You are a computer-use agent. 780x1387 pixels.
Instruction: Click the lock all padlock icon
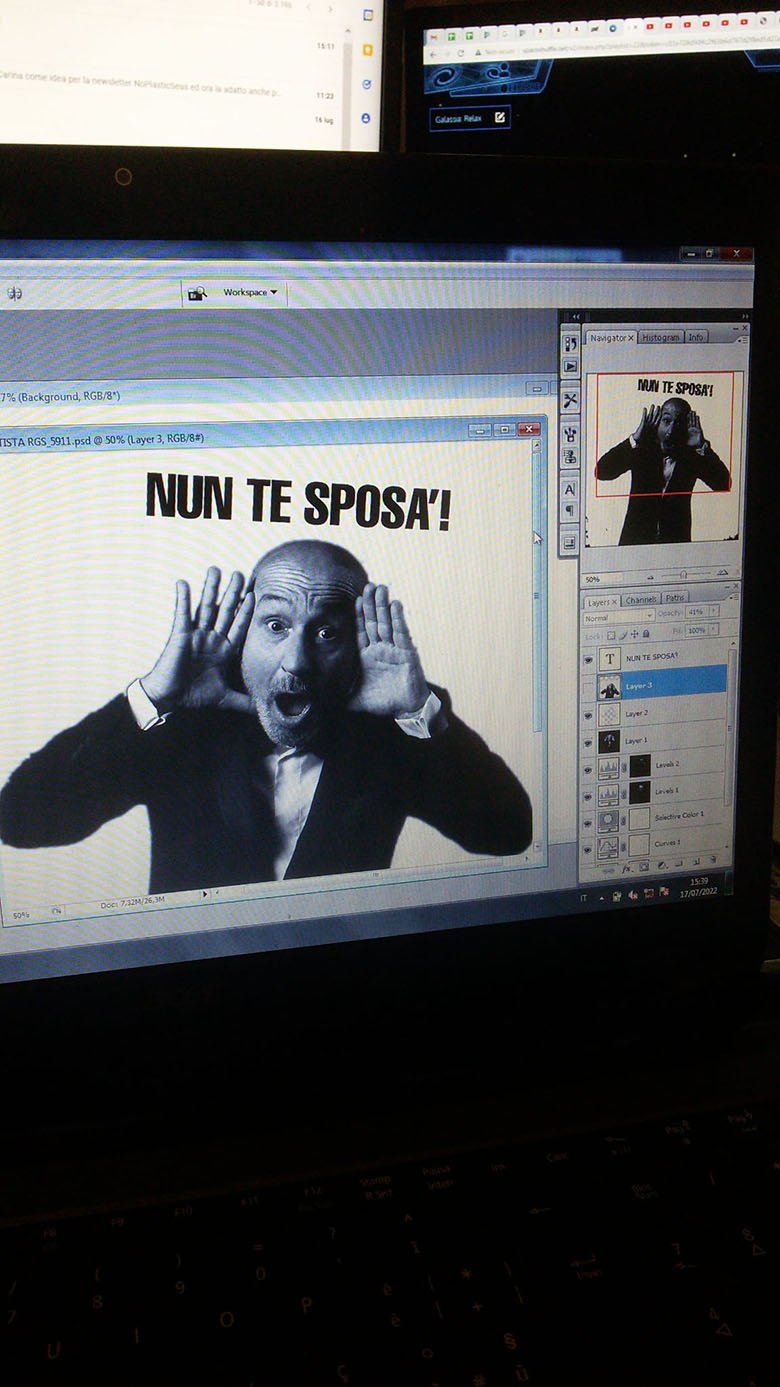[646, 634]
